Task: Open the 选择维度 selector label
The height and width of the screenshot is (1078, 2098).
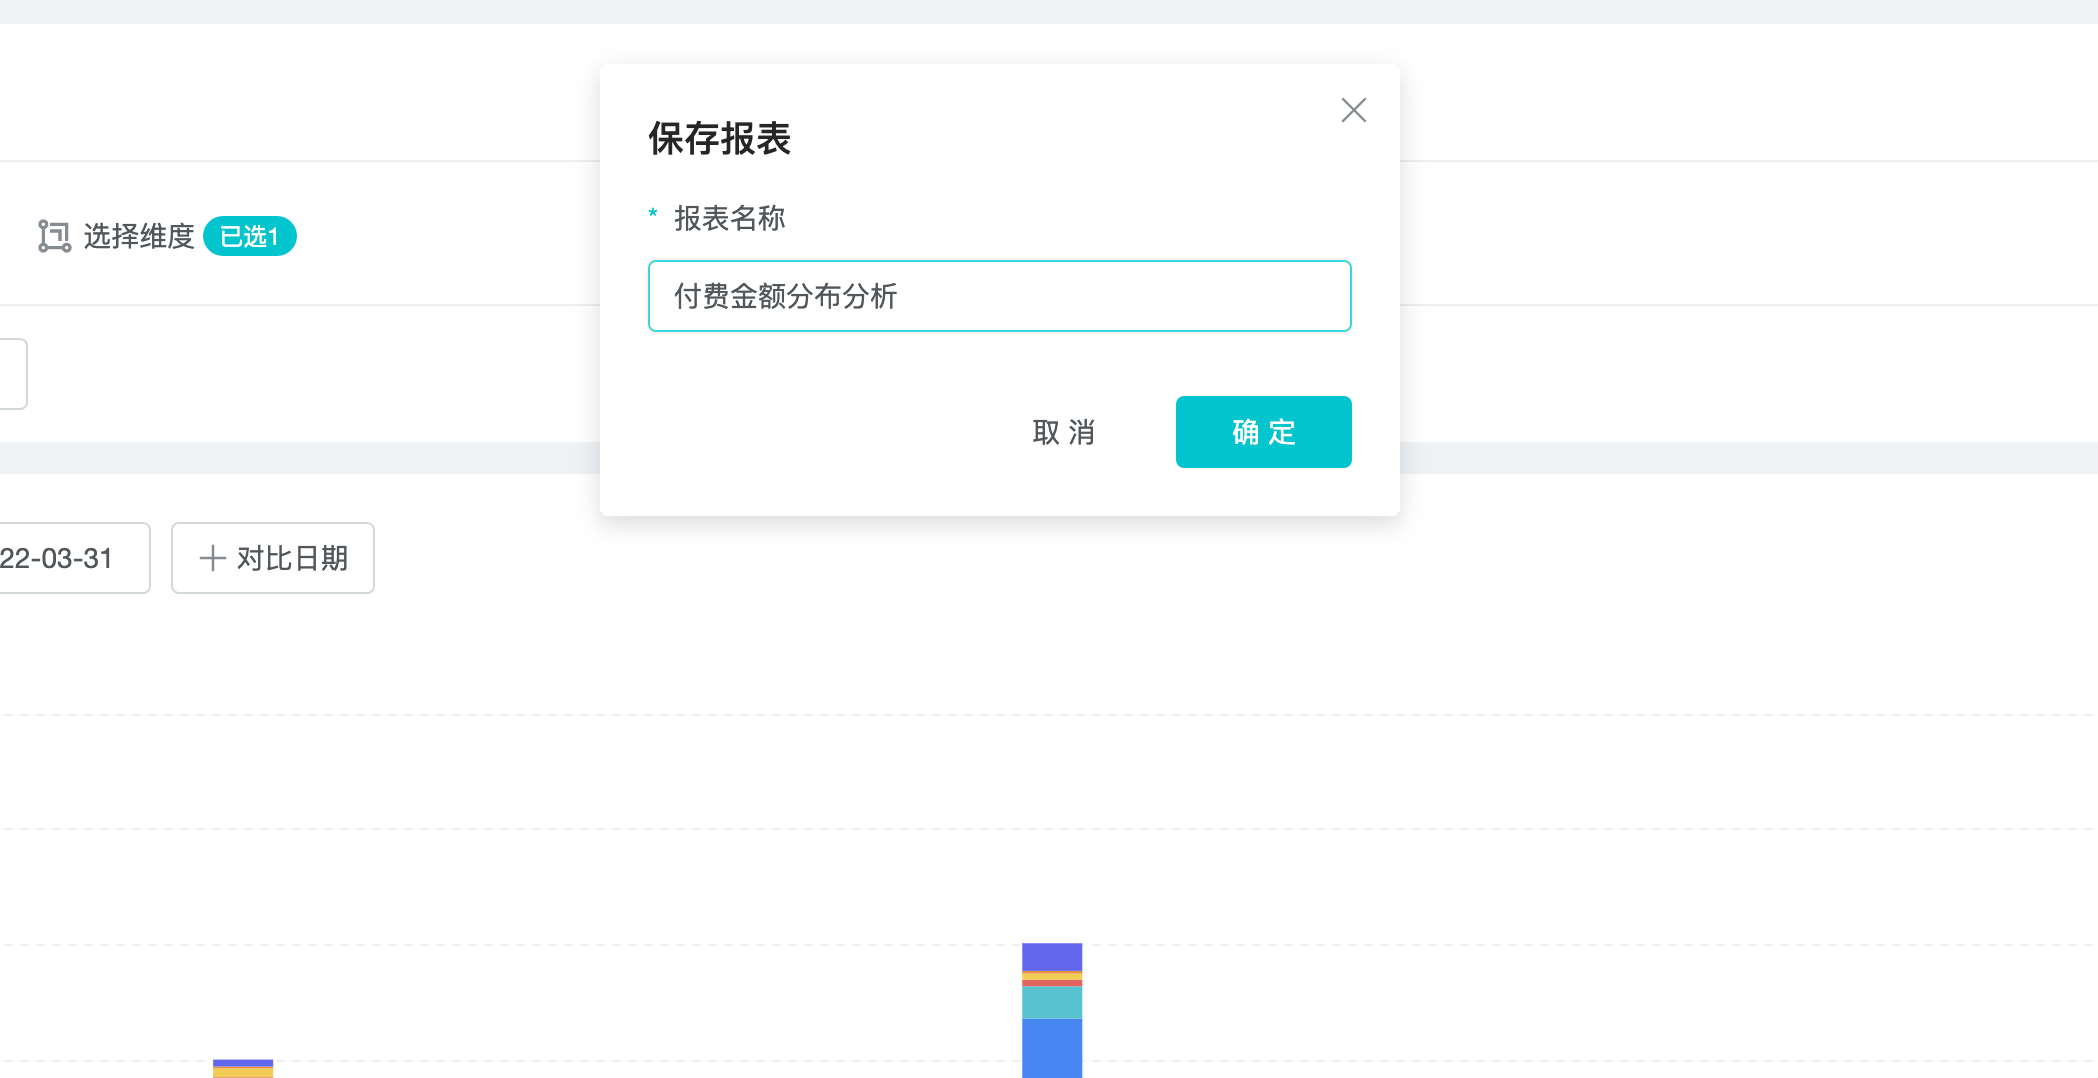Action: click(139, 236)
